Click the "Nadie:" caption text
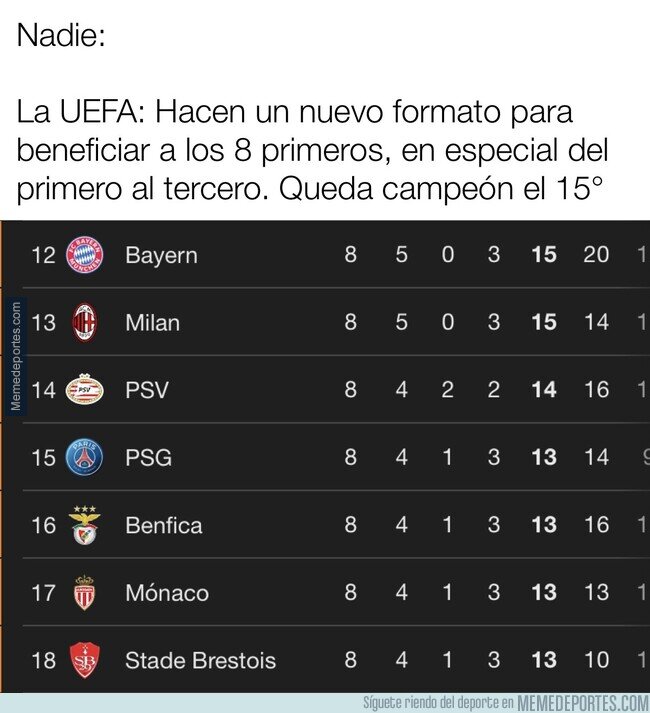Viewport: 650px width, 713px height. point(60,40)
